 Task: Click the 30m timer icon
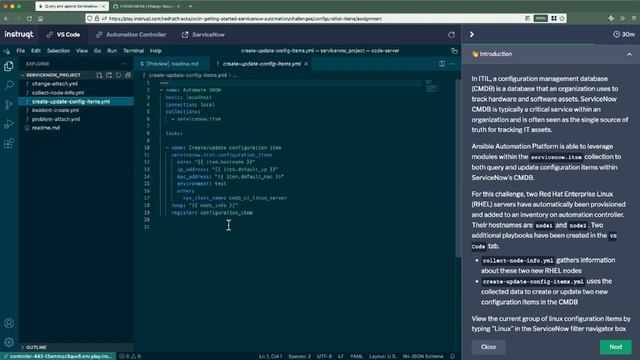point(616,35)
